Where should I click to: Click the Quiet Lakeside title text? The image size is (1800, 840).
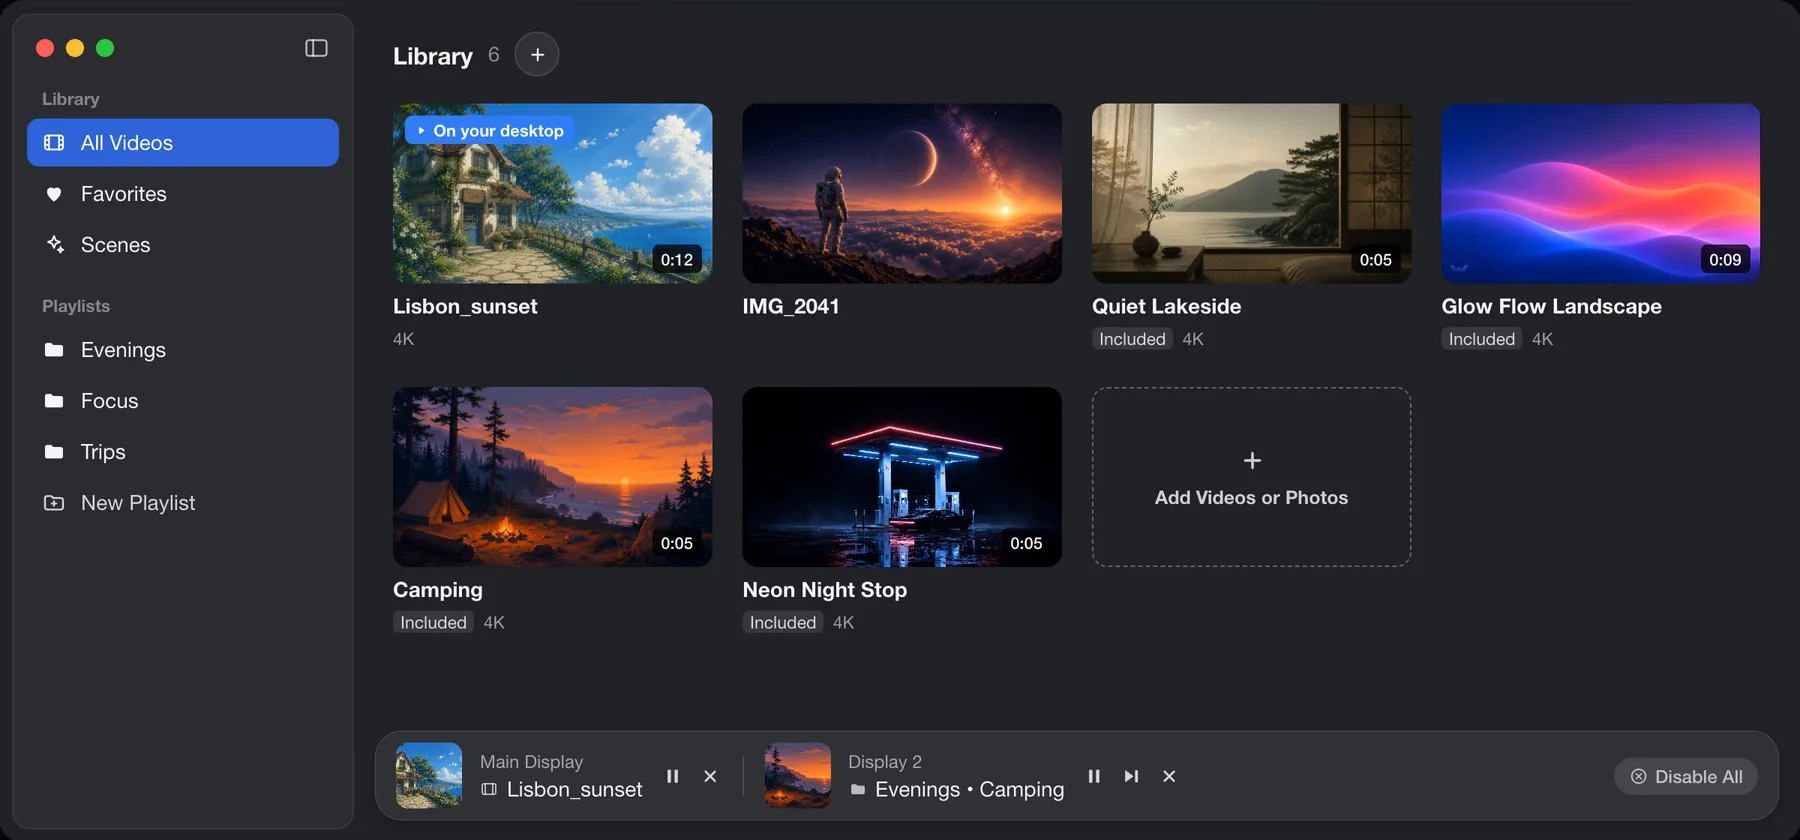(1167, 307)
